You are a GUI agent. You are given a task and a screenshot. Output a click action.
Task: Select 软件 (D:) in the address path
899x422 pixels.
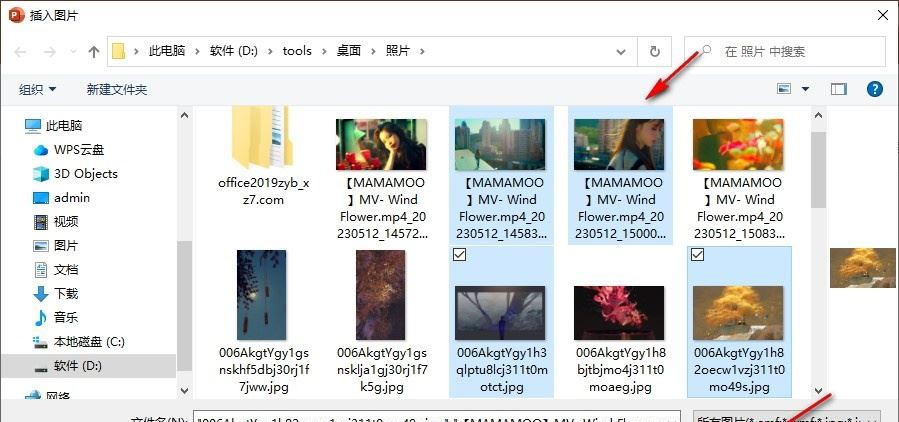point(233,51)
